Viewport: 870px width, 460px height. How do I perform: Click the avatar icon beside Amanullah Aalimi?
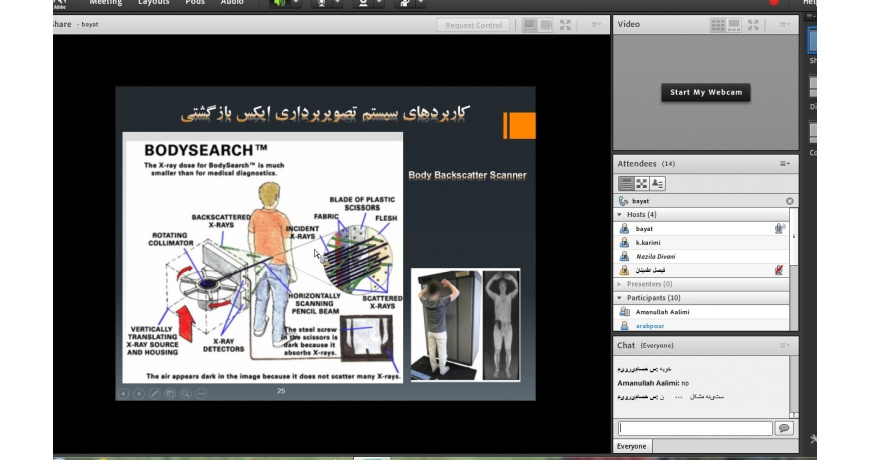[624, 312]
